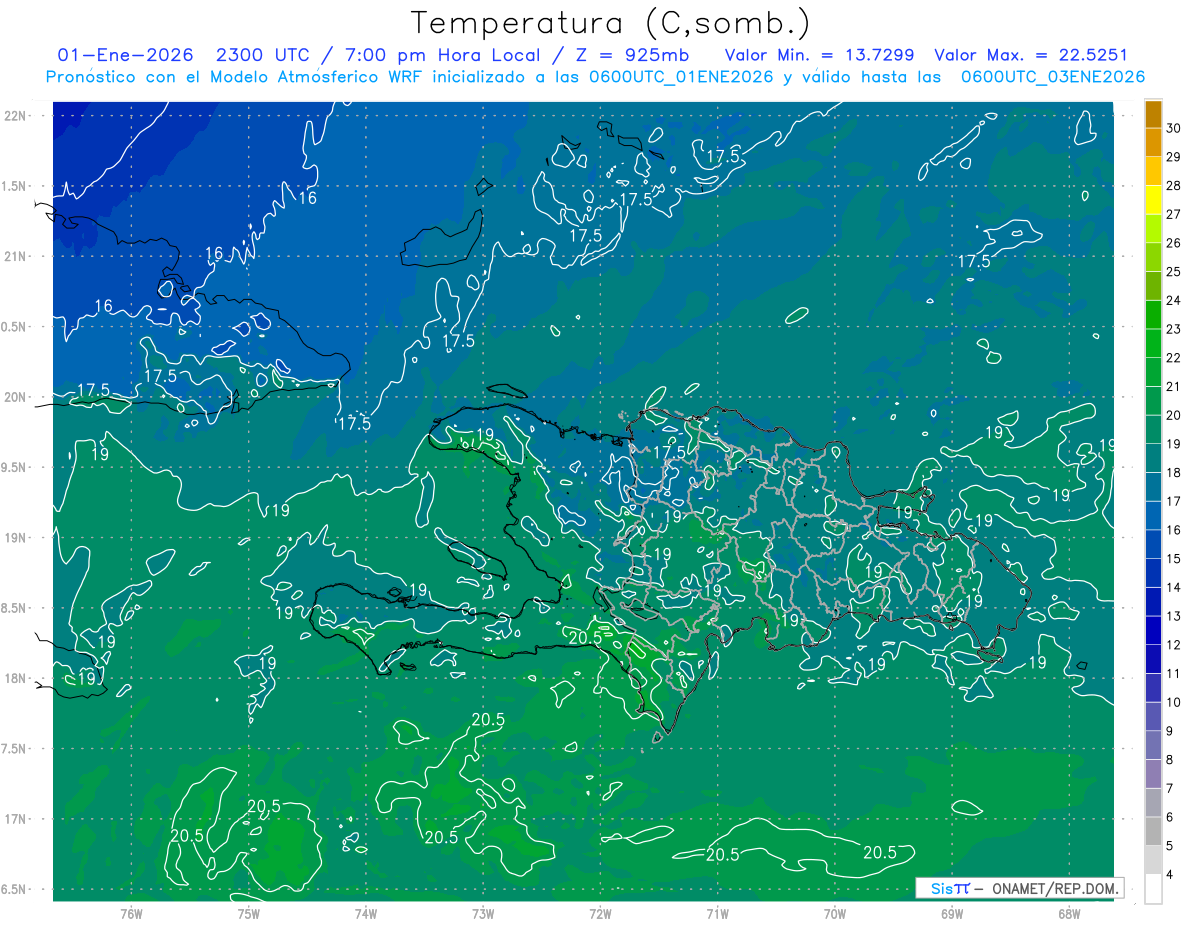The height and width of the screenshot is (927, 1200).
Task: Click the '22N' latitude axis label
Action: (17, 116)
